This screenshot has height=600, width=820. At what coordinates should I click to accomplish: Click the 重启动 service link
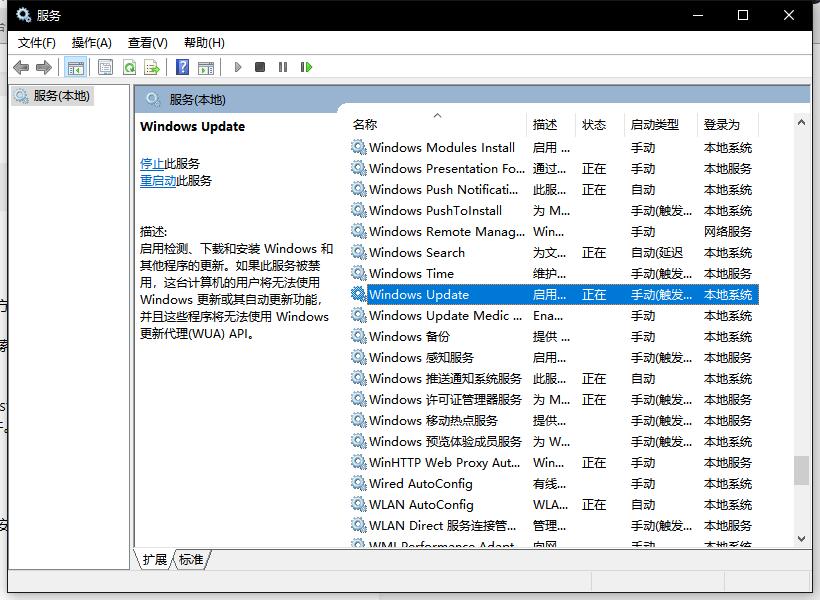pyautogui.click(x=158, y=181)
